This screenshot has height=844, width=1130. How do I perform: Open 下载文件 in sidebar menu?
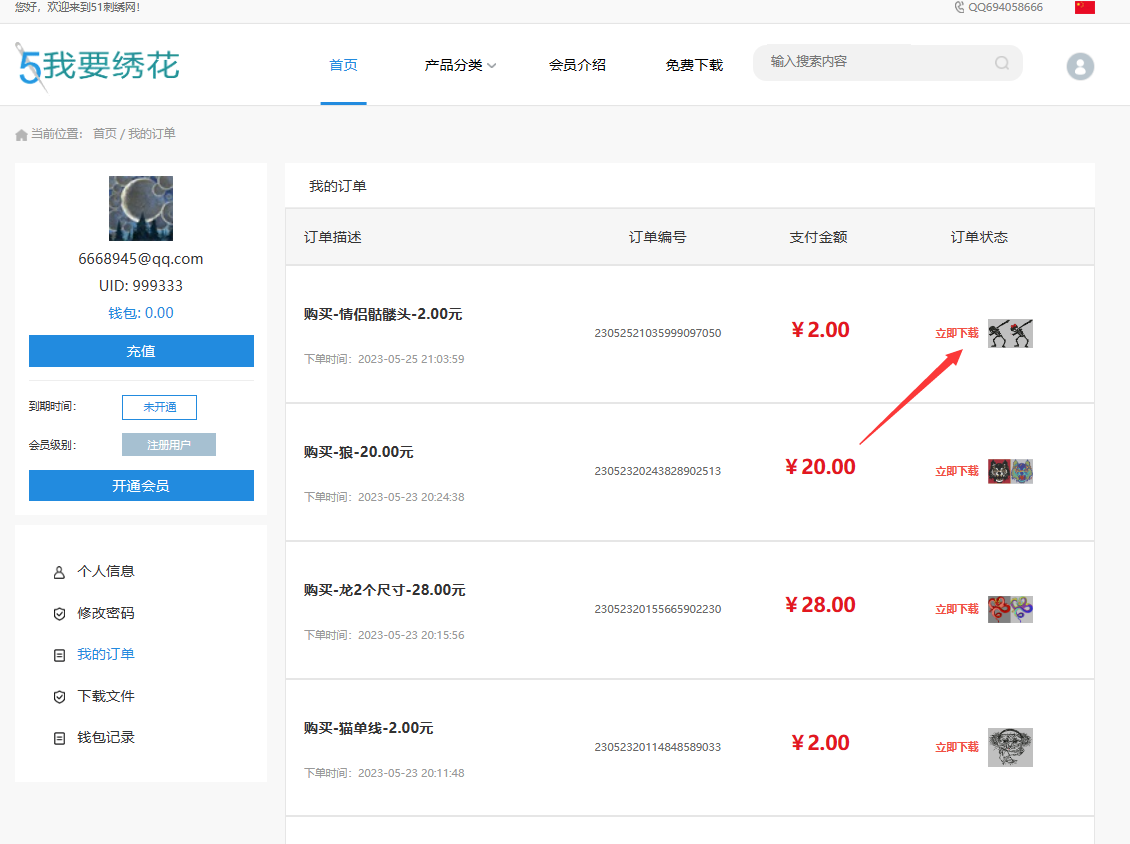106,696
